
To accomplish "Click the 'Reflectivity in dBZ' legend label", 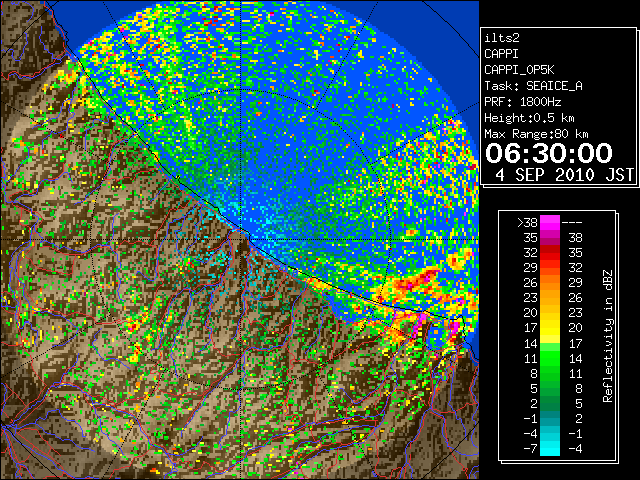I will click(608, 336).
